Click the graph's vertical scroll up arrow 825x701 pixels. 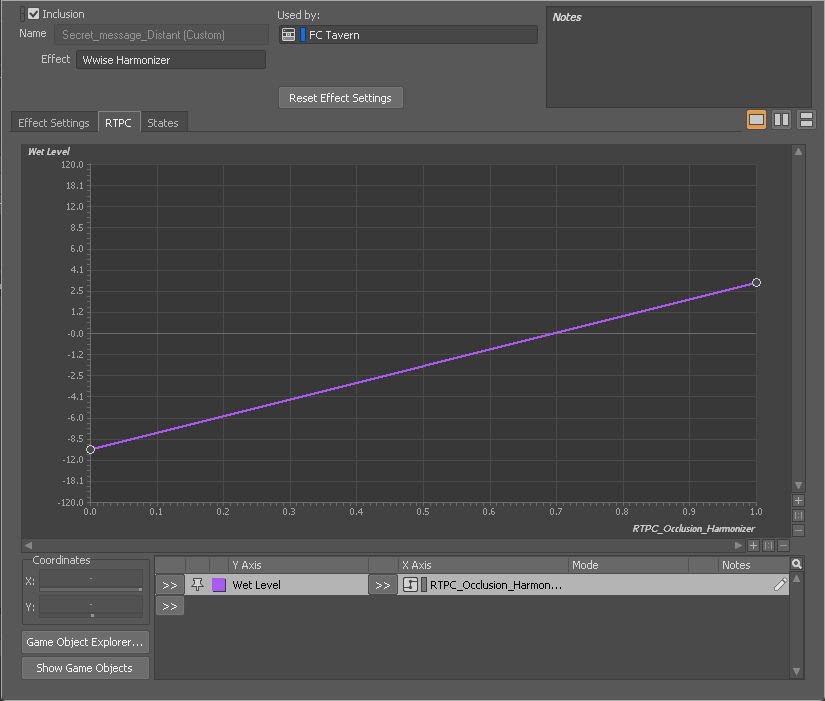tap(798, 152)
